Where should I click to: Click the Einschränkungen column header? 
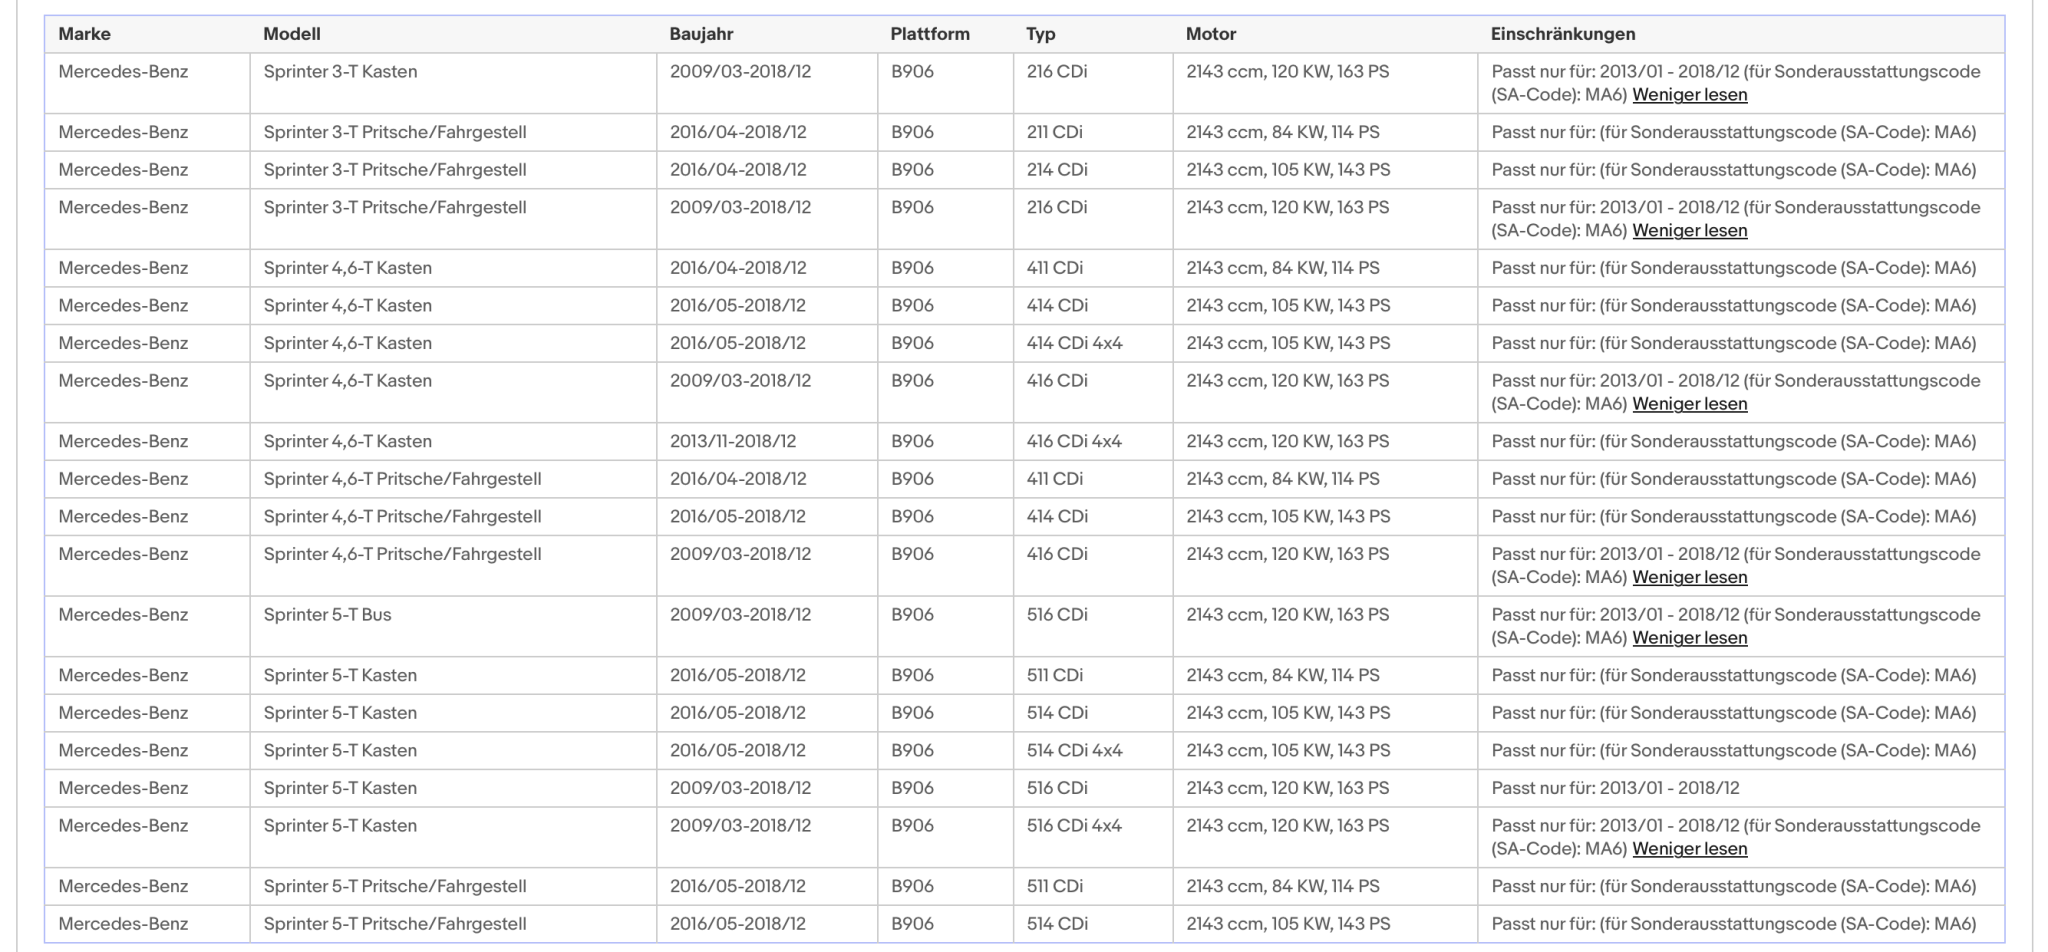1563,34
